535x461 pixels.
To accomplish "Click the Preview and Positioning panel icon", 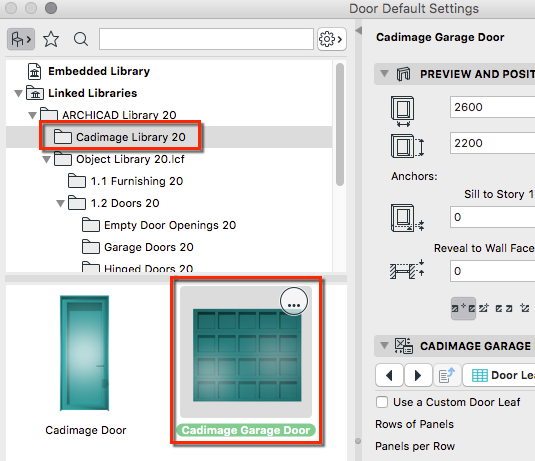I will coord(403,74).
